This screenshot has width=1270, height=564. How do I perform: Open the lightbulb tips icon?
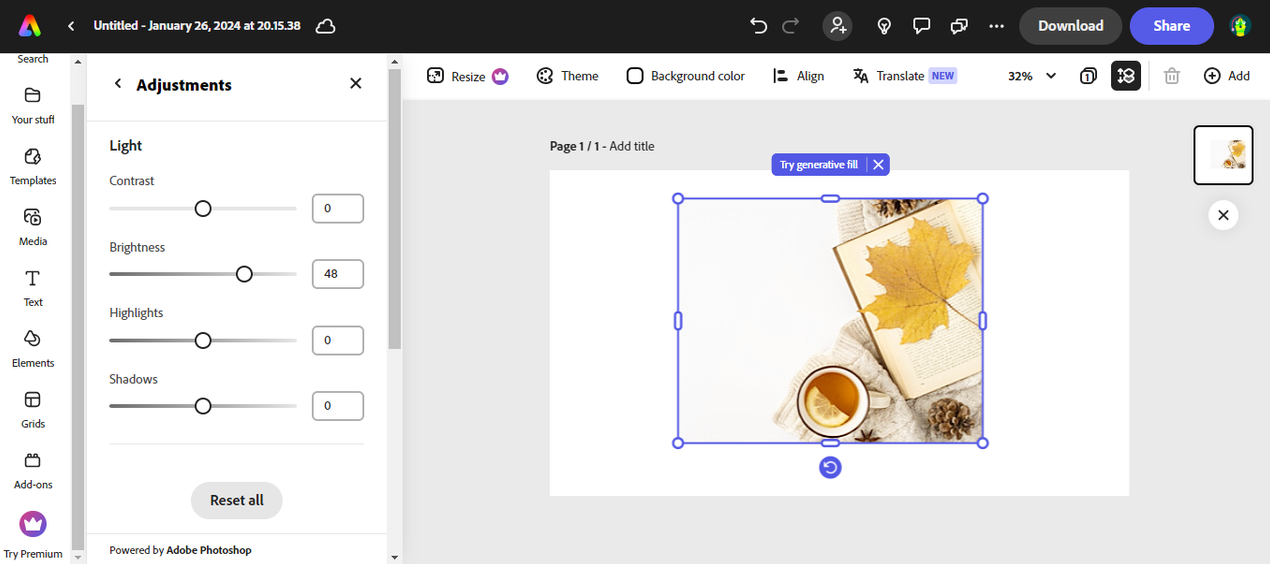tap(884, 26)
